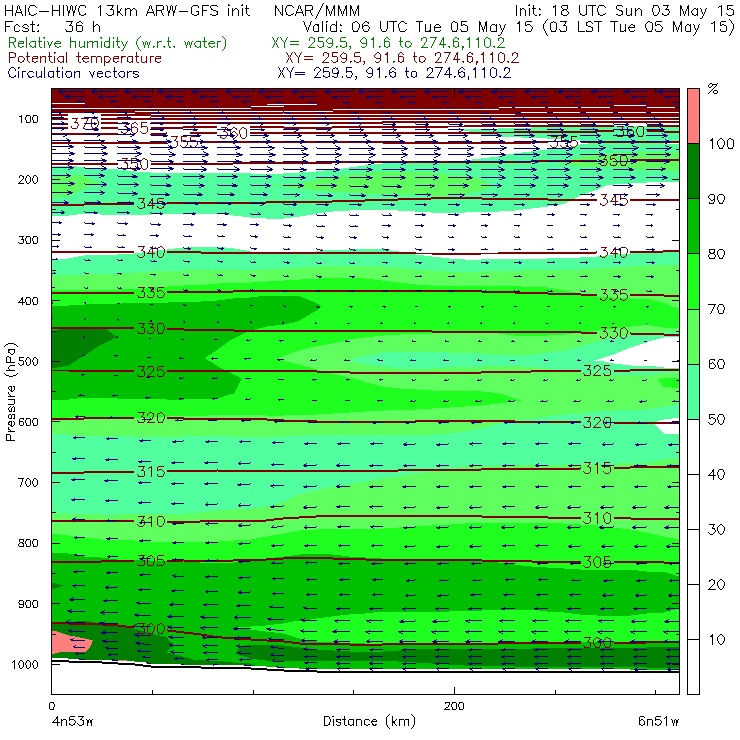Click the "4n53w" start location label
Viewport: 740px width, 740px height.
(72, 722)
